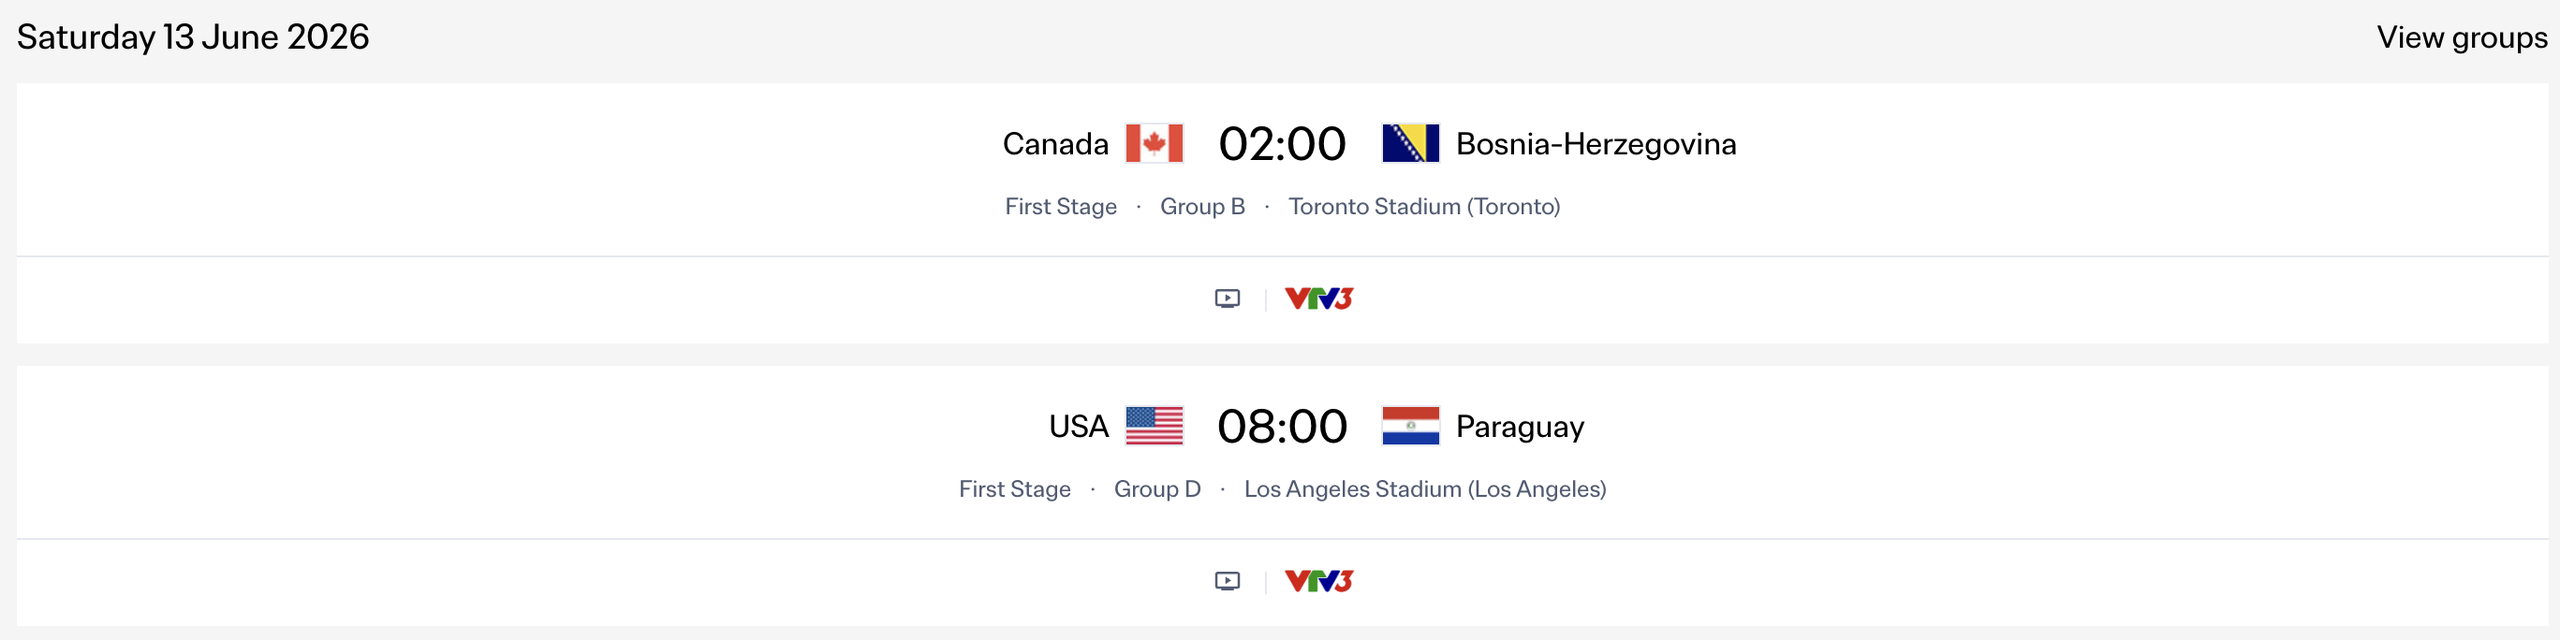The height and width of the screenshot is (640, 2560).
Task: Select the Canada team name
Action: click(x=1055, y=143)
